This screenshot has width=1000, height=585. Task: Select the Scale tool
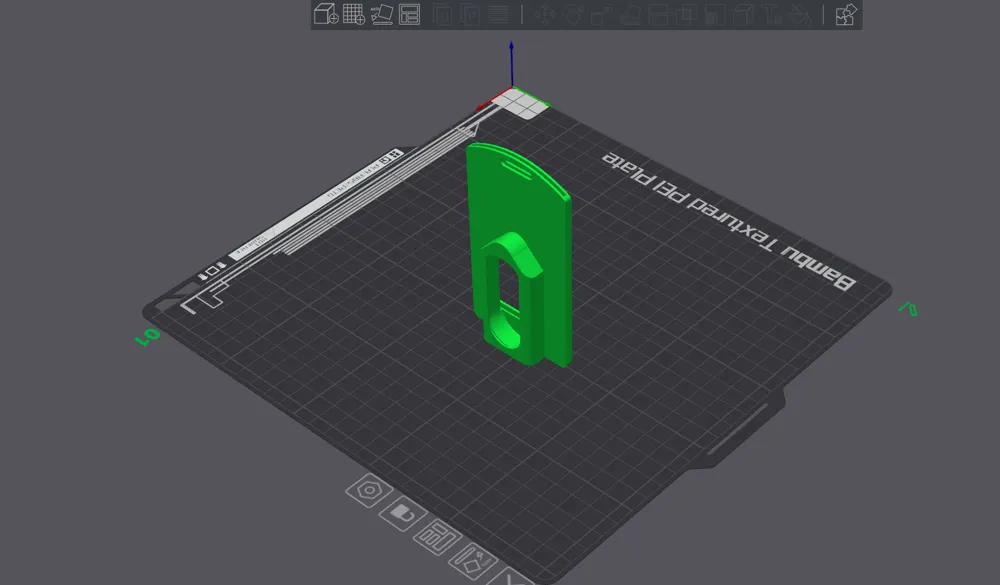coord(600,13)
